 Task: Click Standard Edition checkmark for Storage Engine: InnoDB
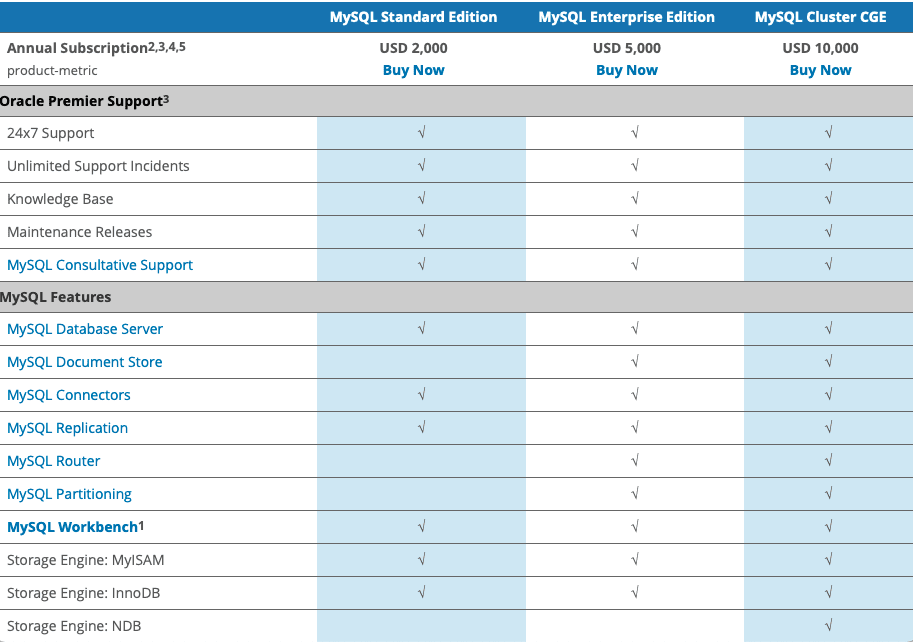(422, 593)
